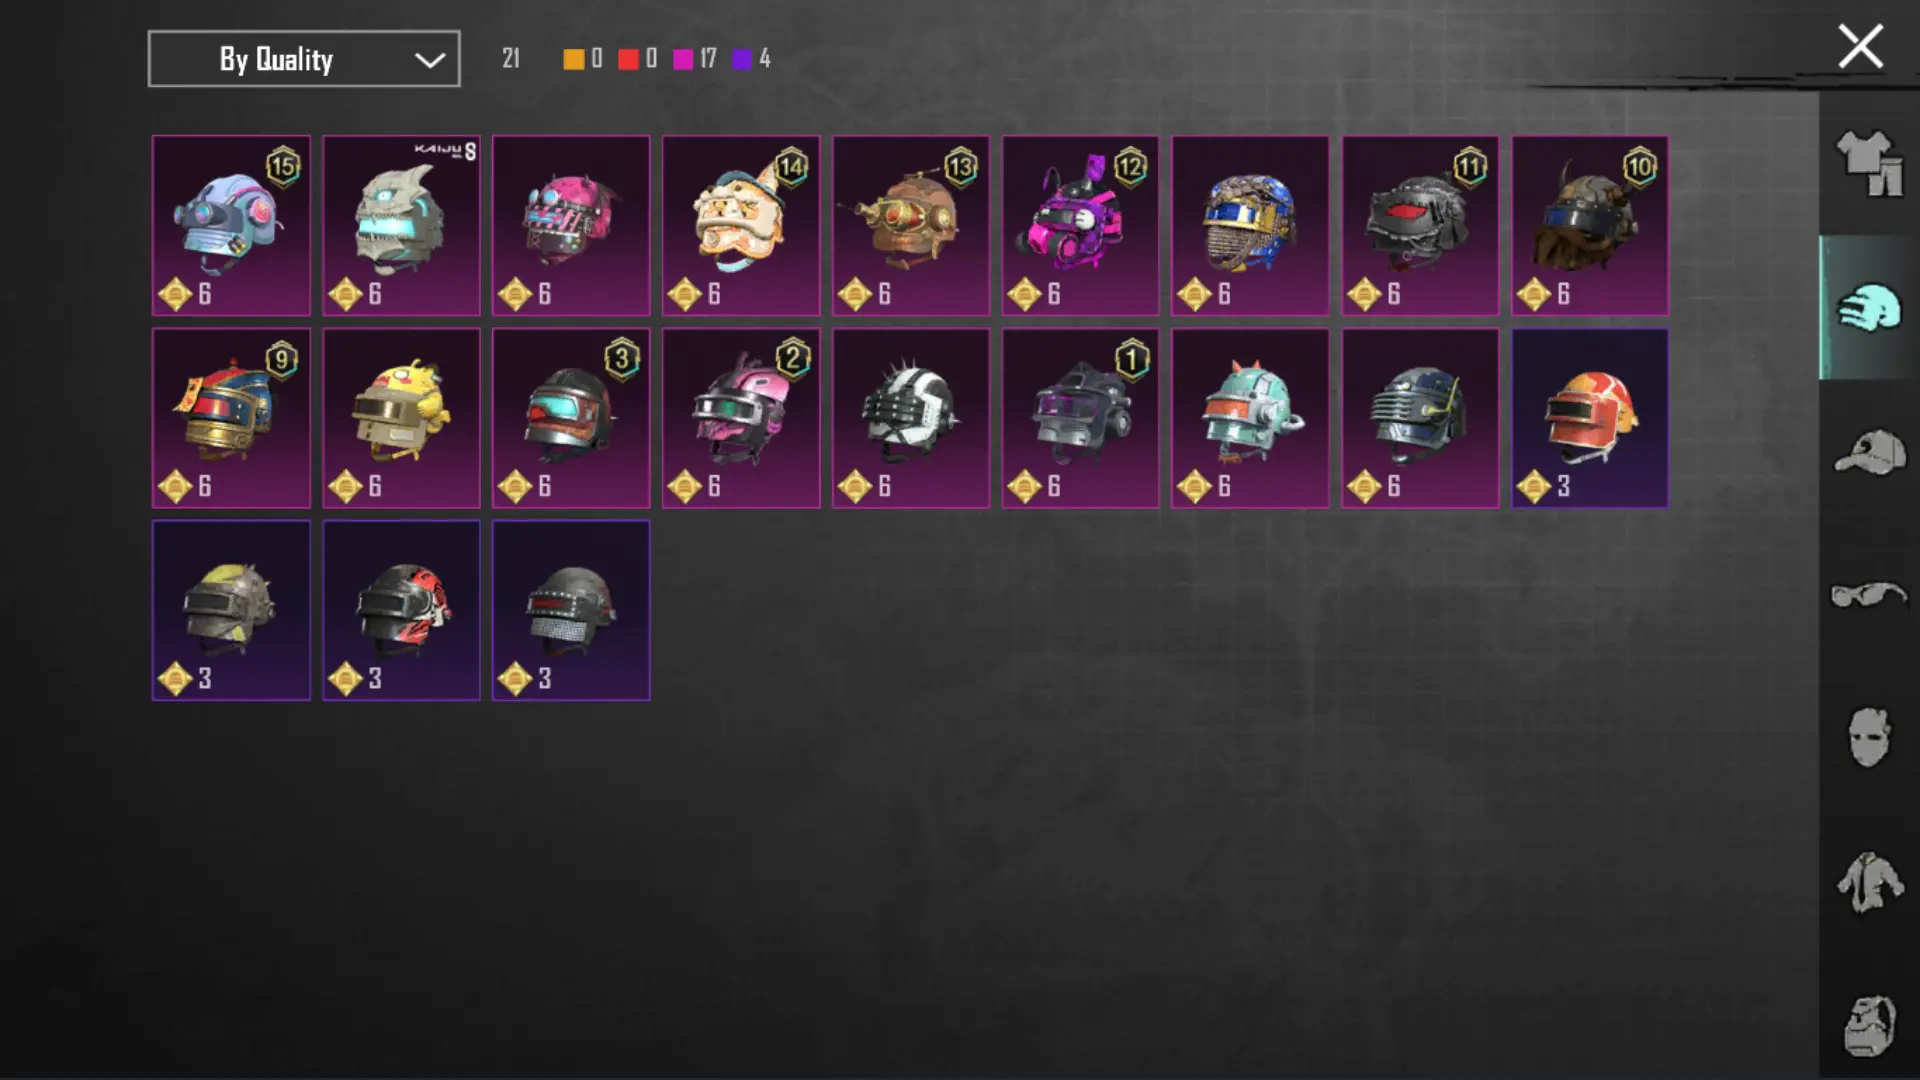This screenshot has height=1080, width=1920.
Task: Switch to the cap headwear category
Action: click(x=1869, y=452)
